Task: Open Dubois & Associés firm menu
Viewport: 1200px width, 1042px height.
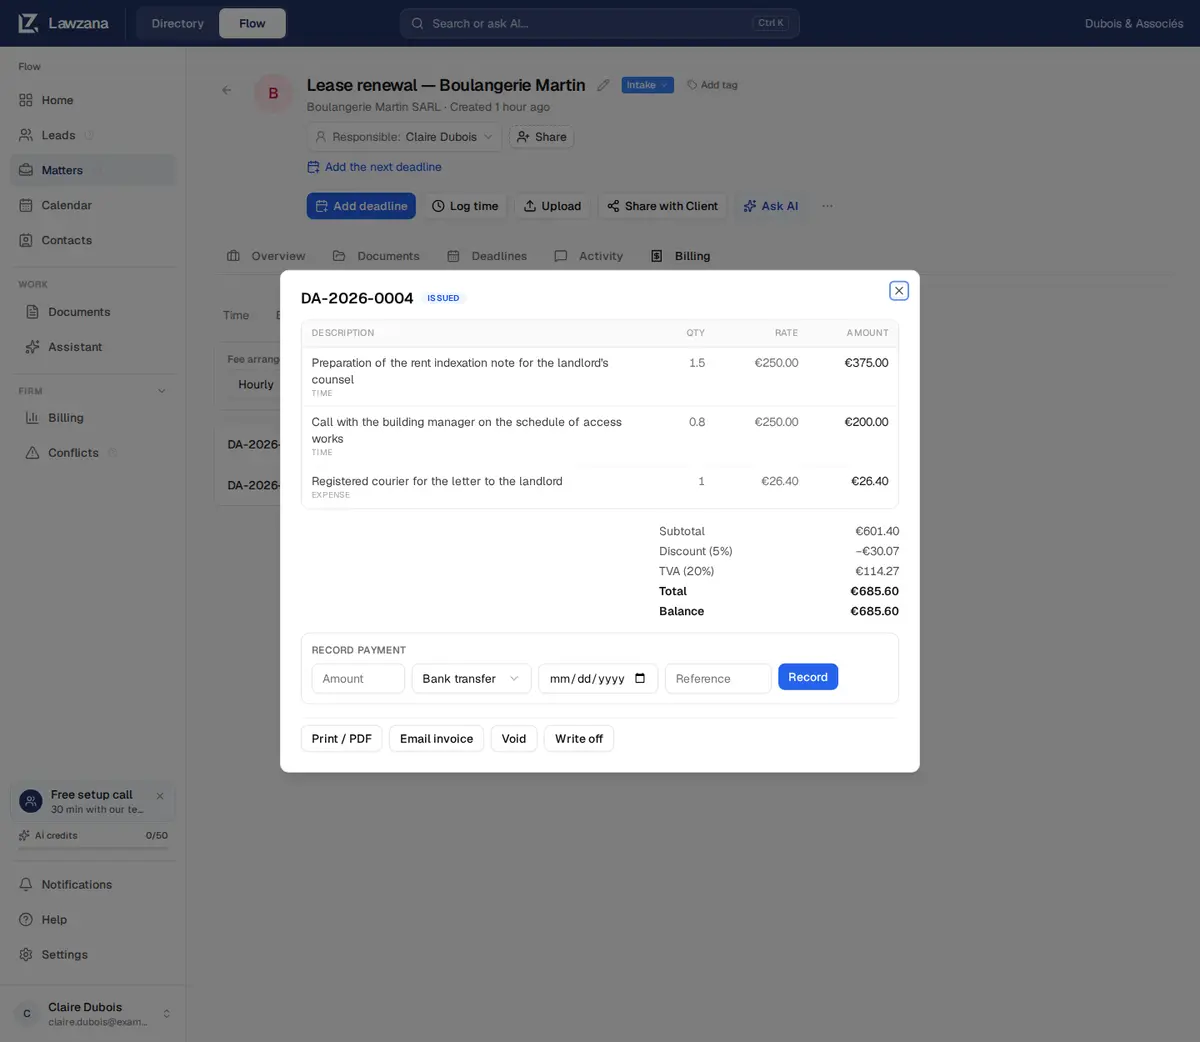Action: 1134,23
